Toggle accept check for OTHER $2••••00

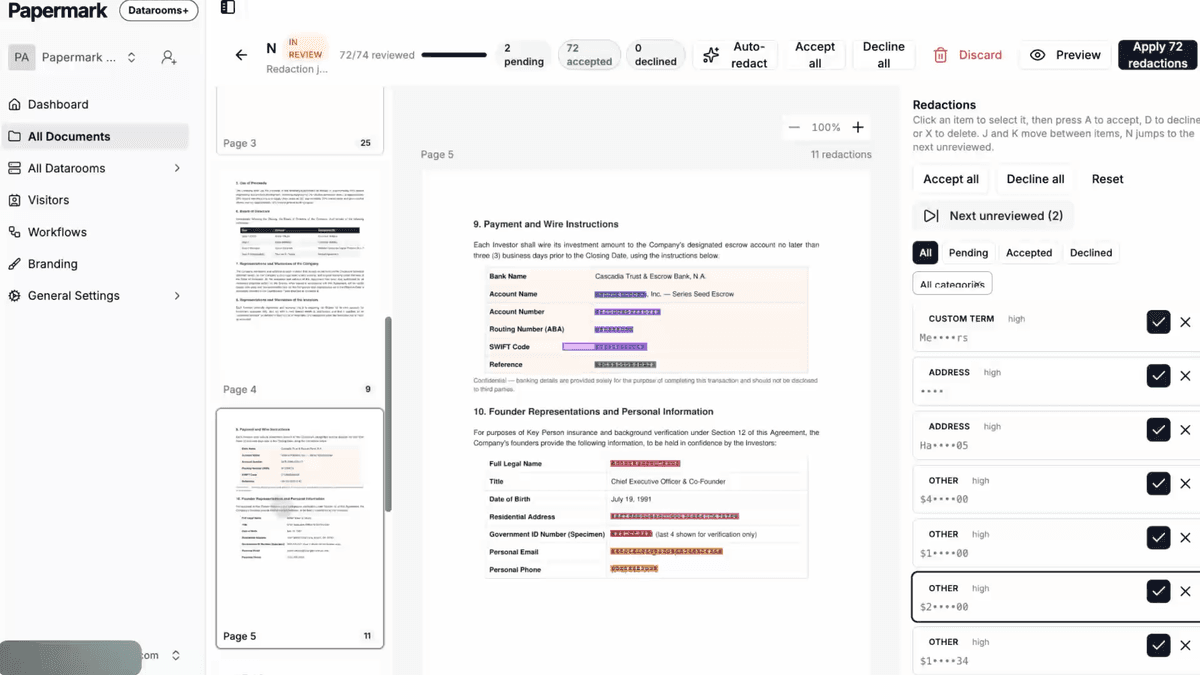click(1158, 592)
